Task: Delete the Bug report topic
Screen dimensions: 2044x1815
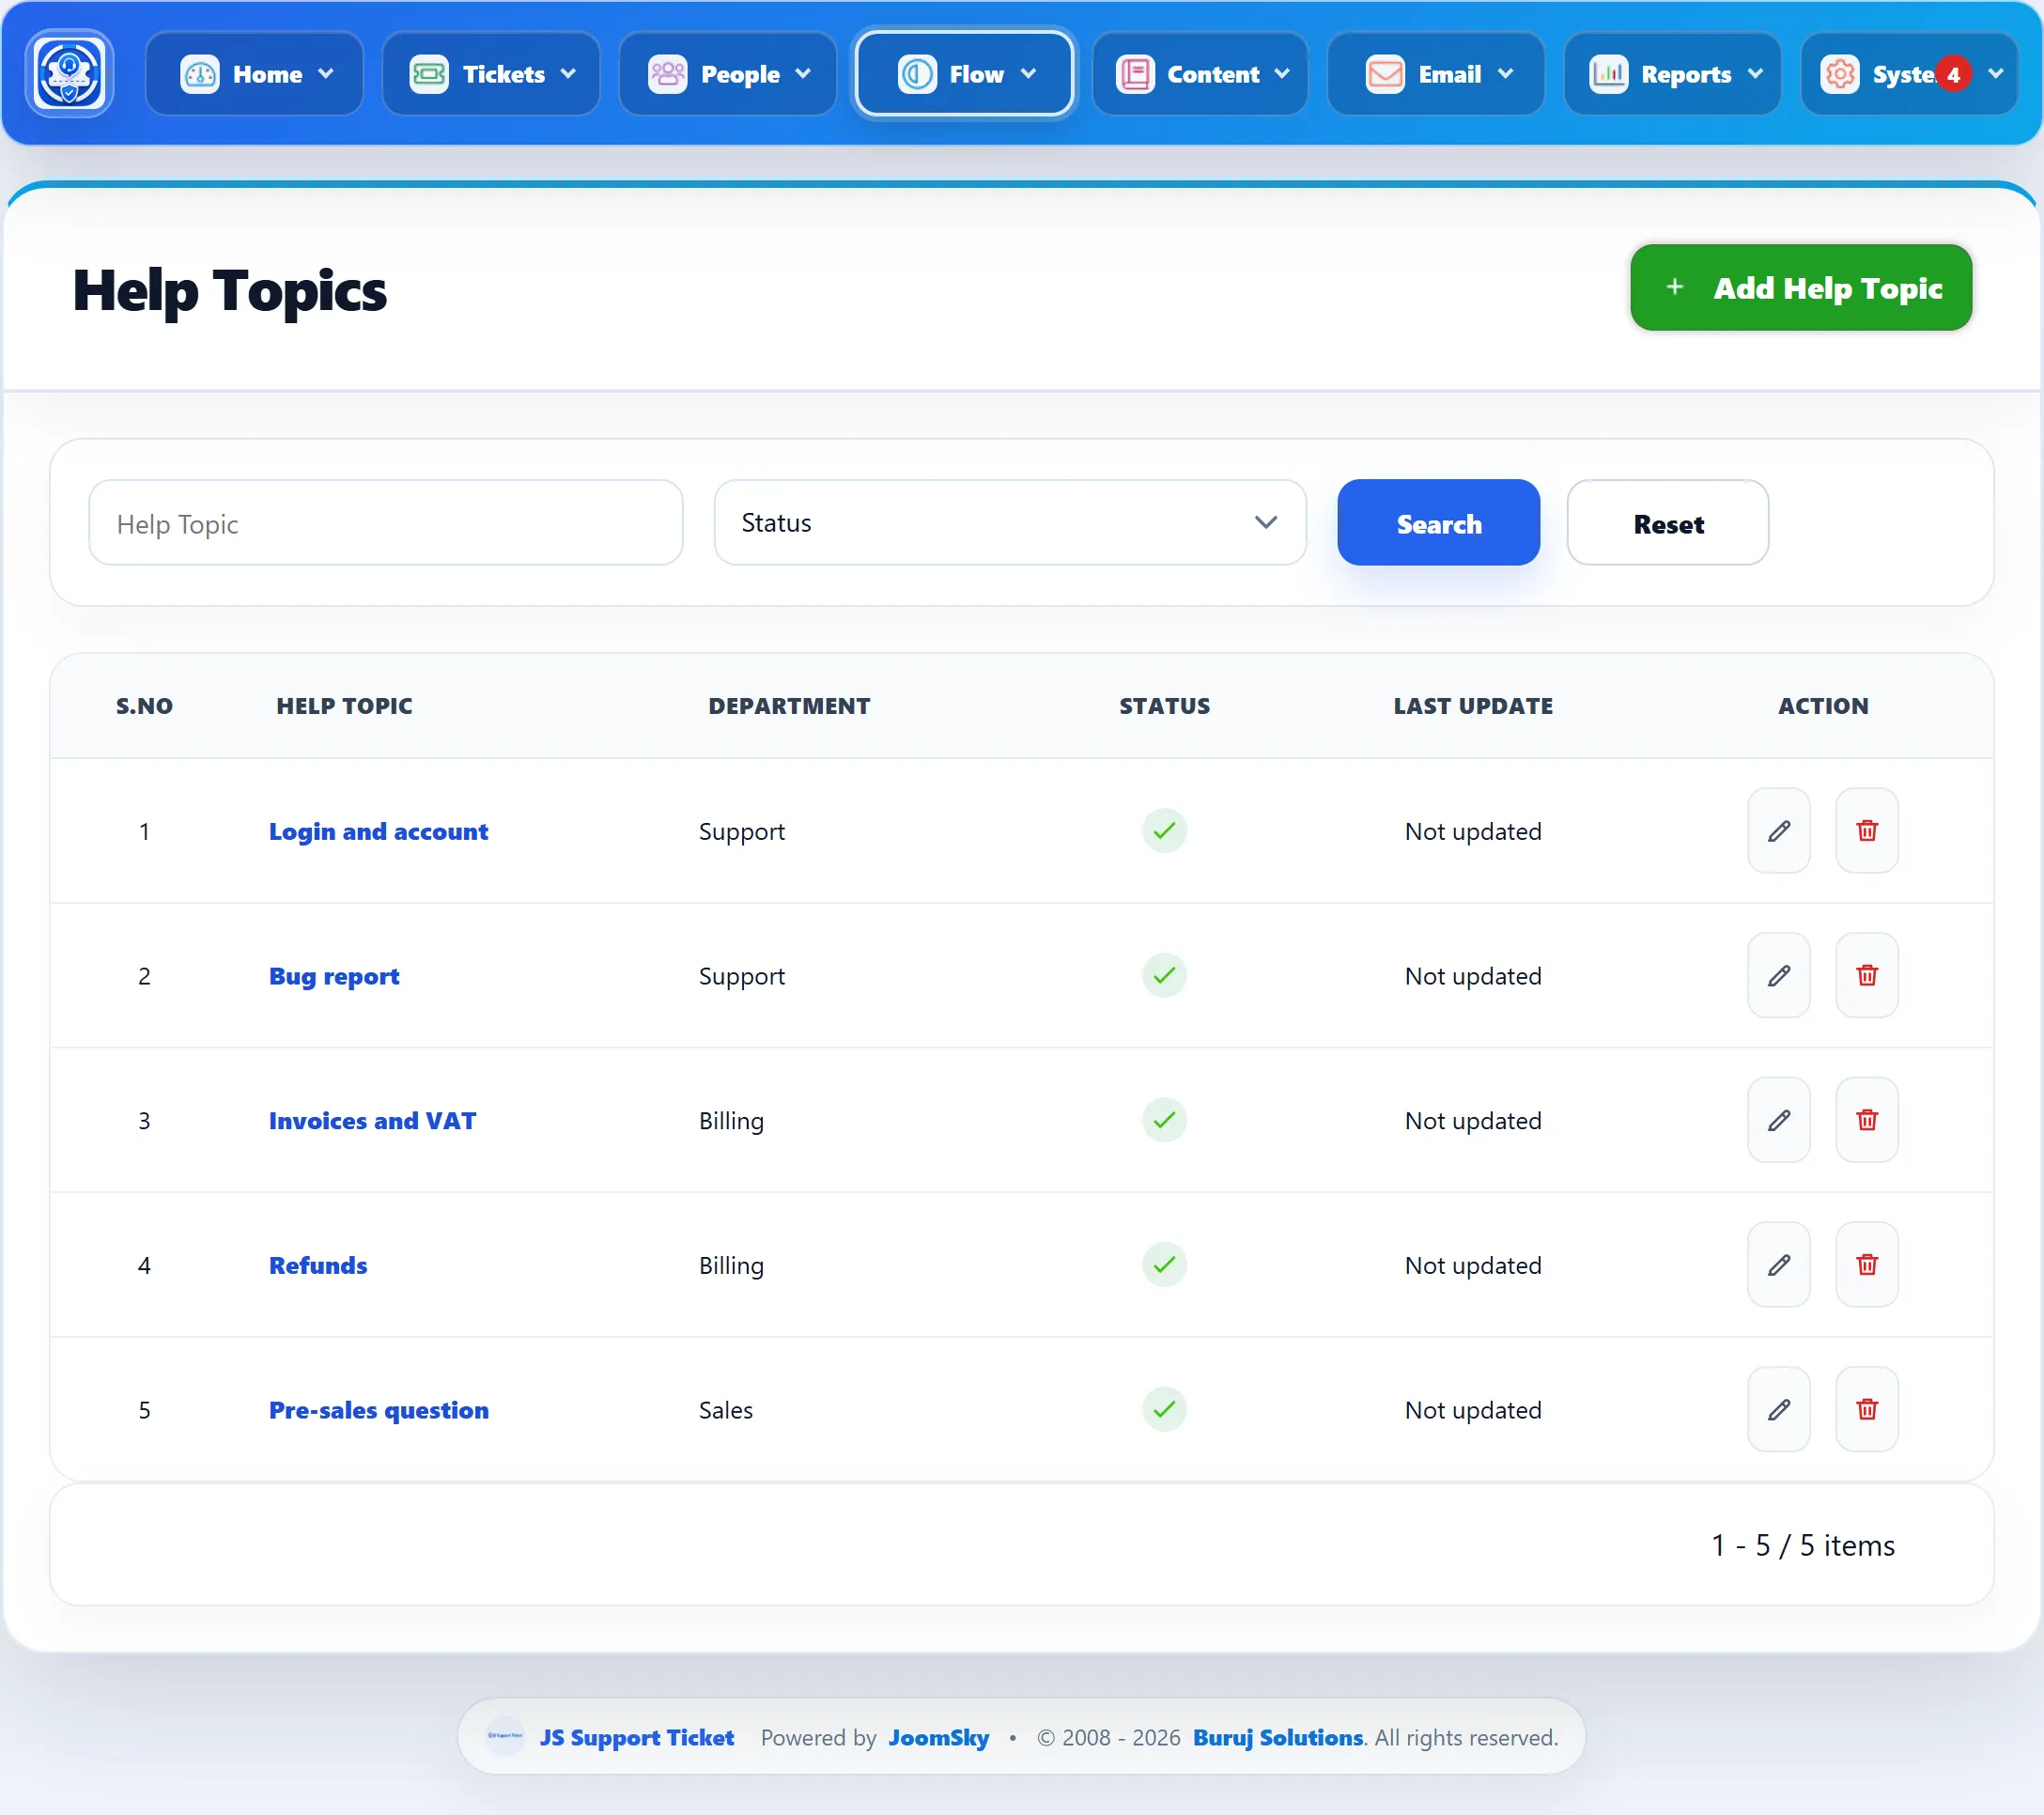Action: tap(1866, 975)
